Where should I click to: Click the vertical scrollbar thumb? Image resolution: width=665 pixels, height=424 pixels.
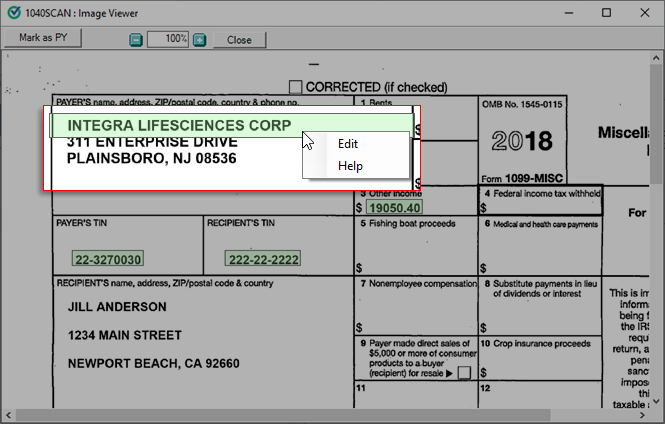click(656, 124)
